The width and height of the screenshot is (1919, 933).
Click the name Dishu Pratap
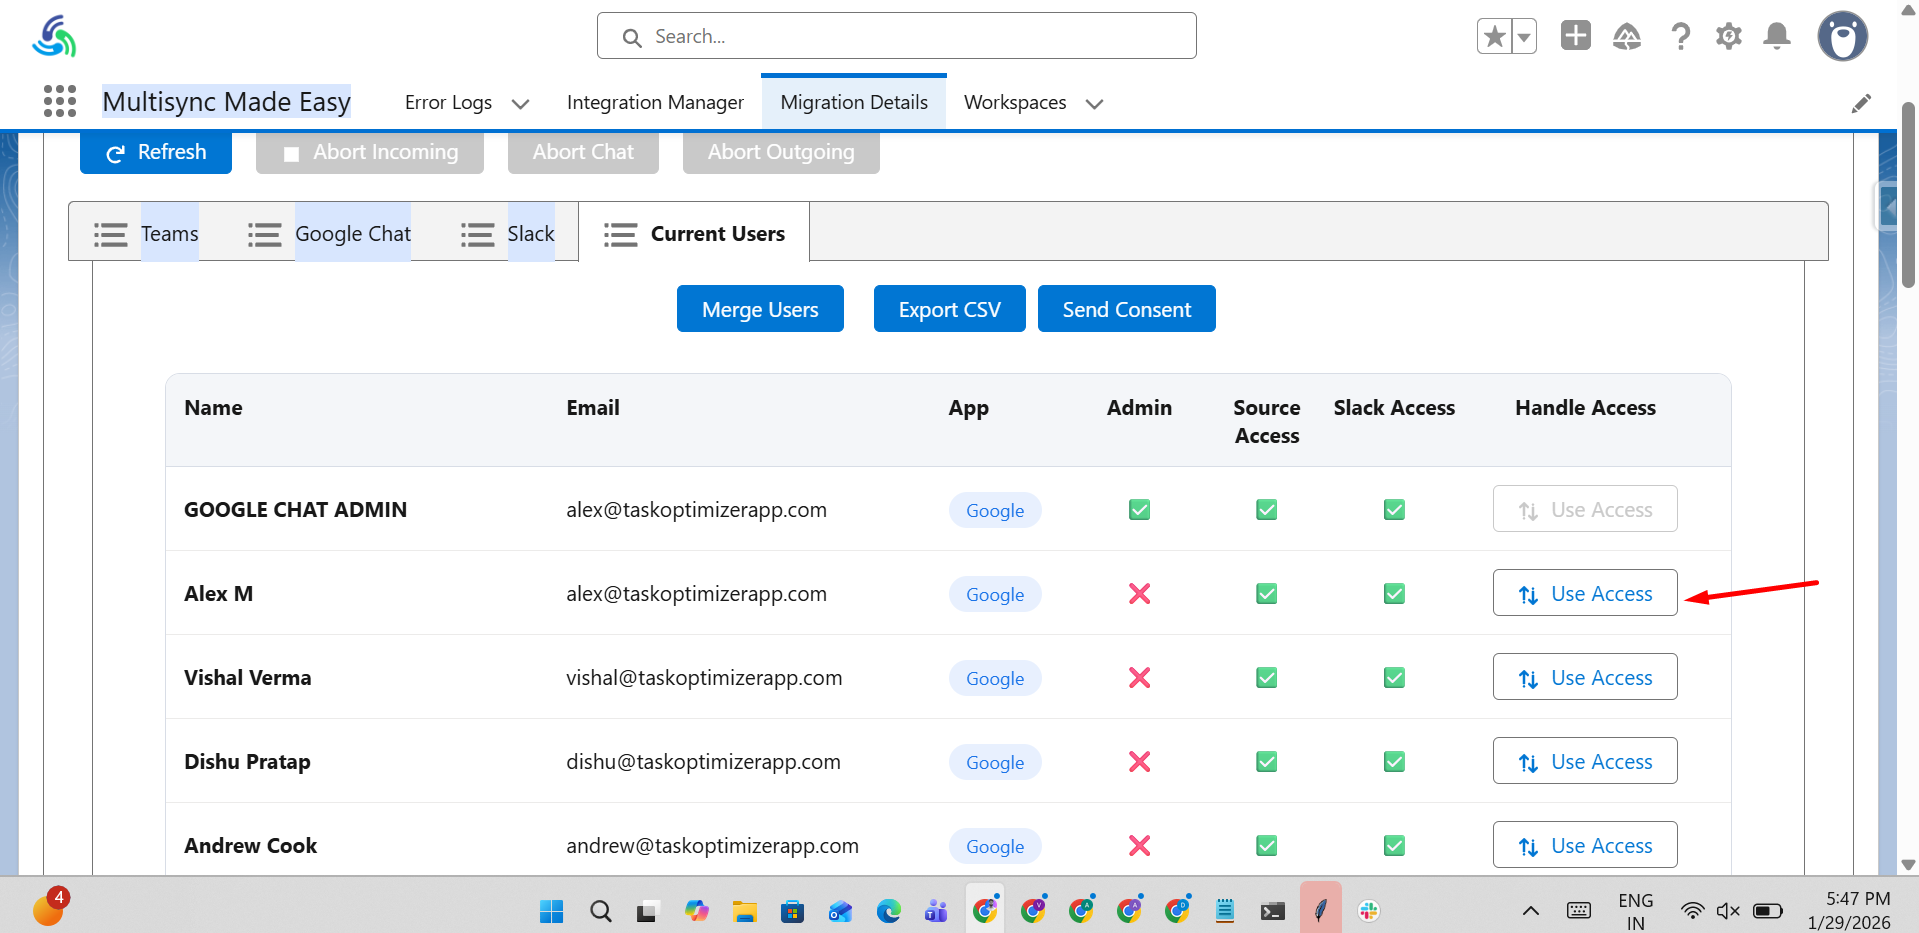247,762
